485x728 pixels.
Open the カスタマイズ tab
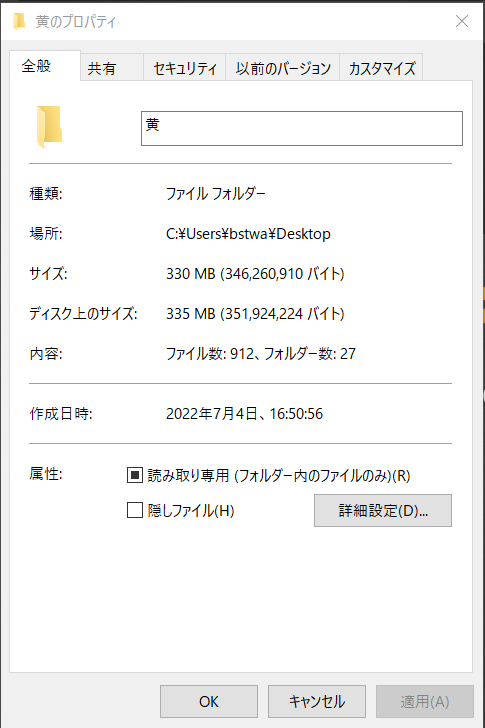coord(381,68)
